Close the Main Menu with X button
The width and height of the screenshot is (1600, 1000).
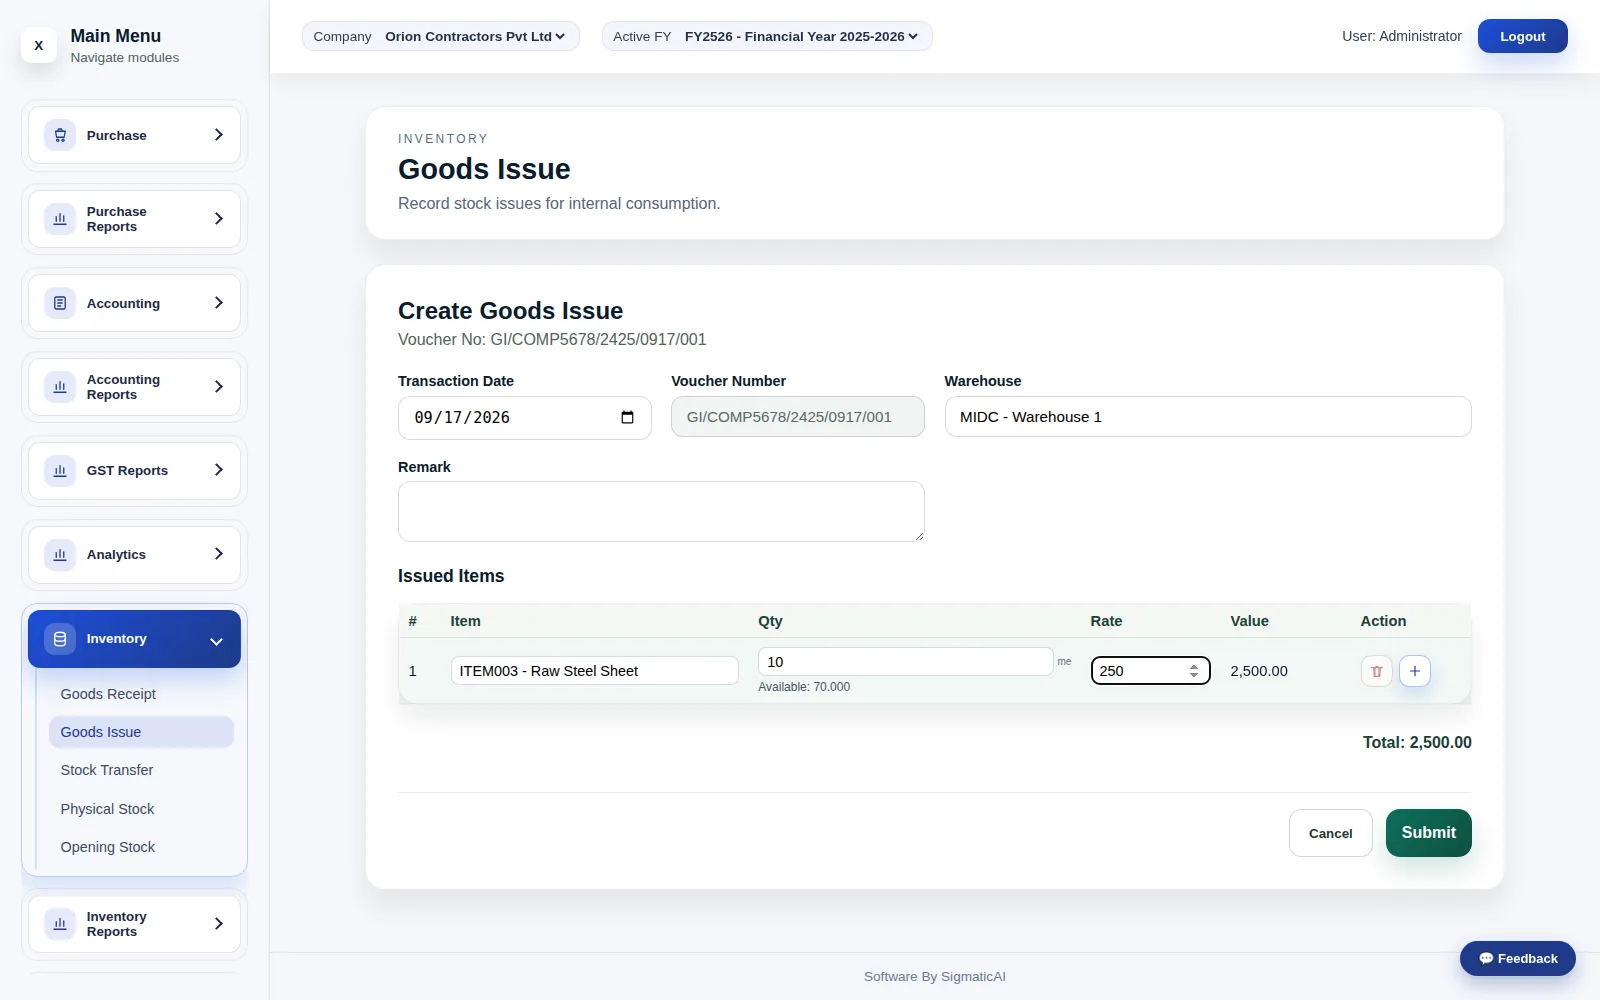39,45
